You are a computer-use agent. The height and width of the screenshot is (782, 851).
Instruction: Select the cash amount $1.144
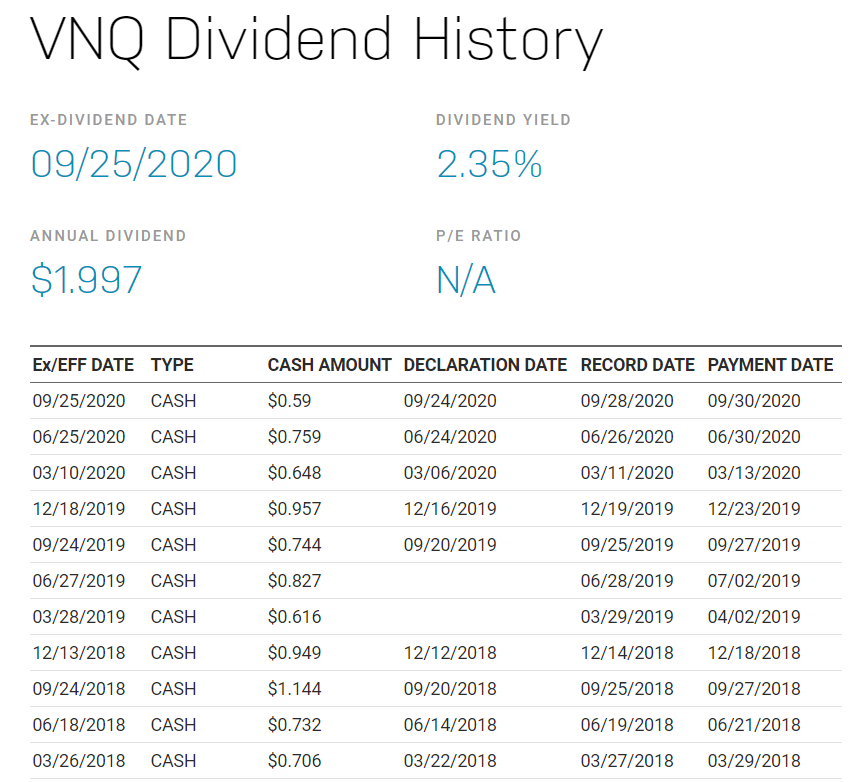tap(294, 689)
